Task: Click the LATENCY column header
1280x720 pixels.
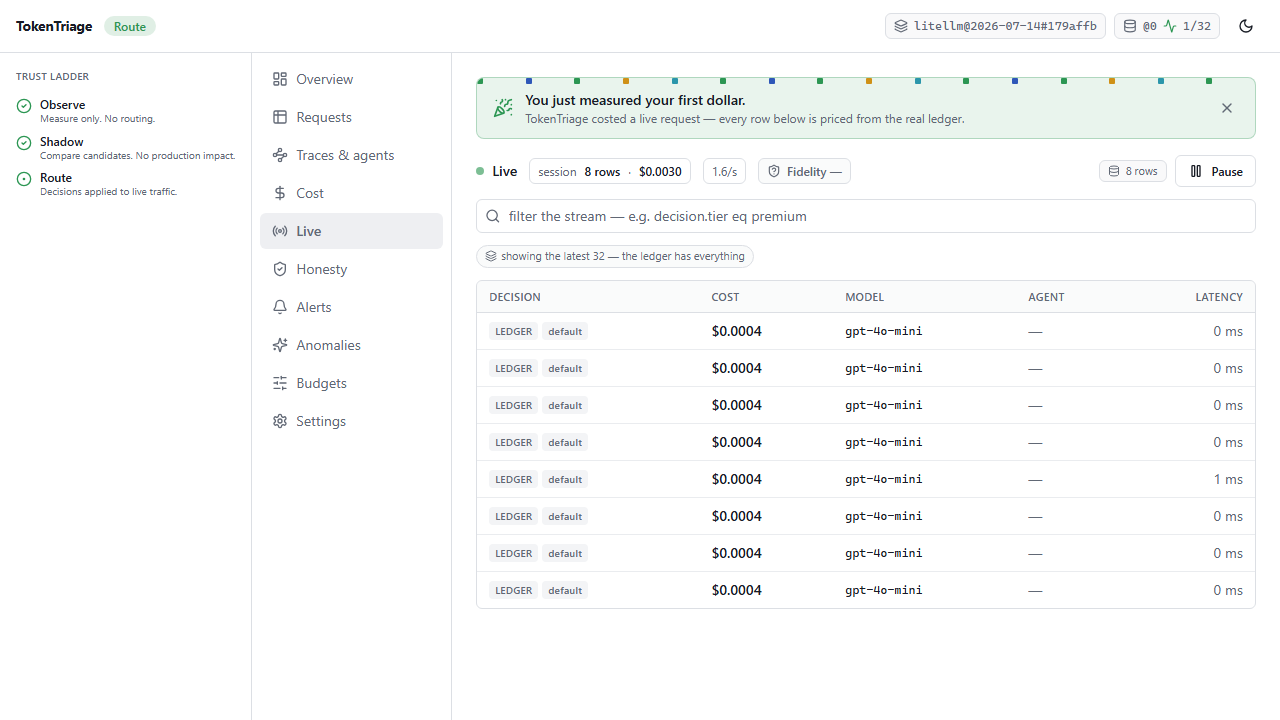Action: (x=1219, y=297)
